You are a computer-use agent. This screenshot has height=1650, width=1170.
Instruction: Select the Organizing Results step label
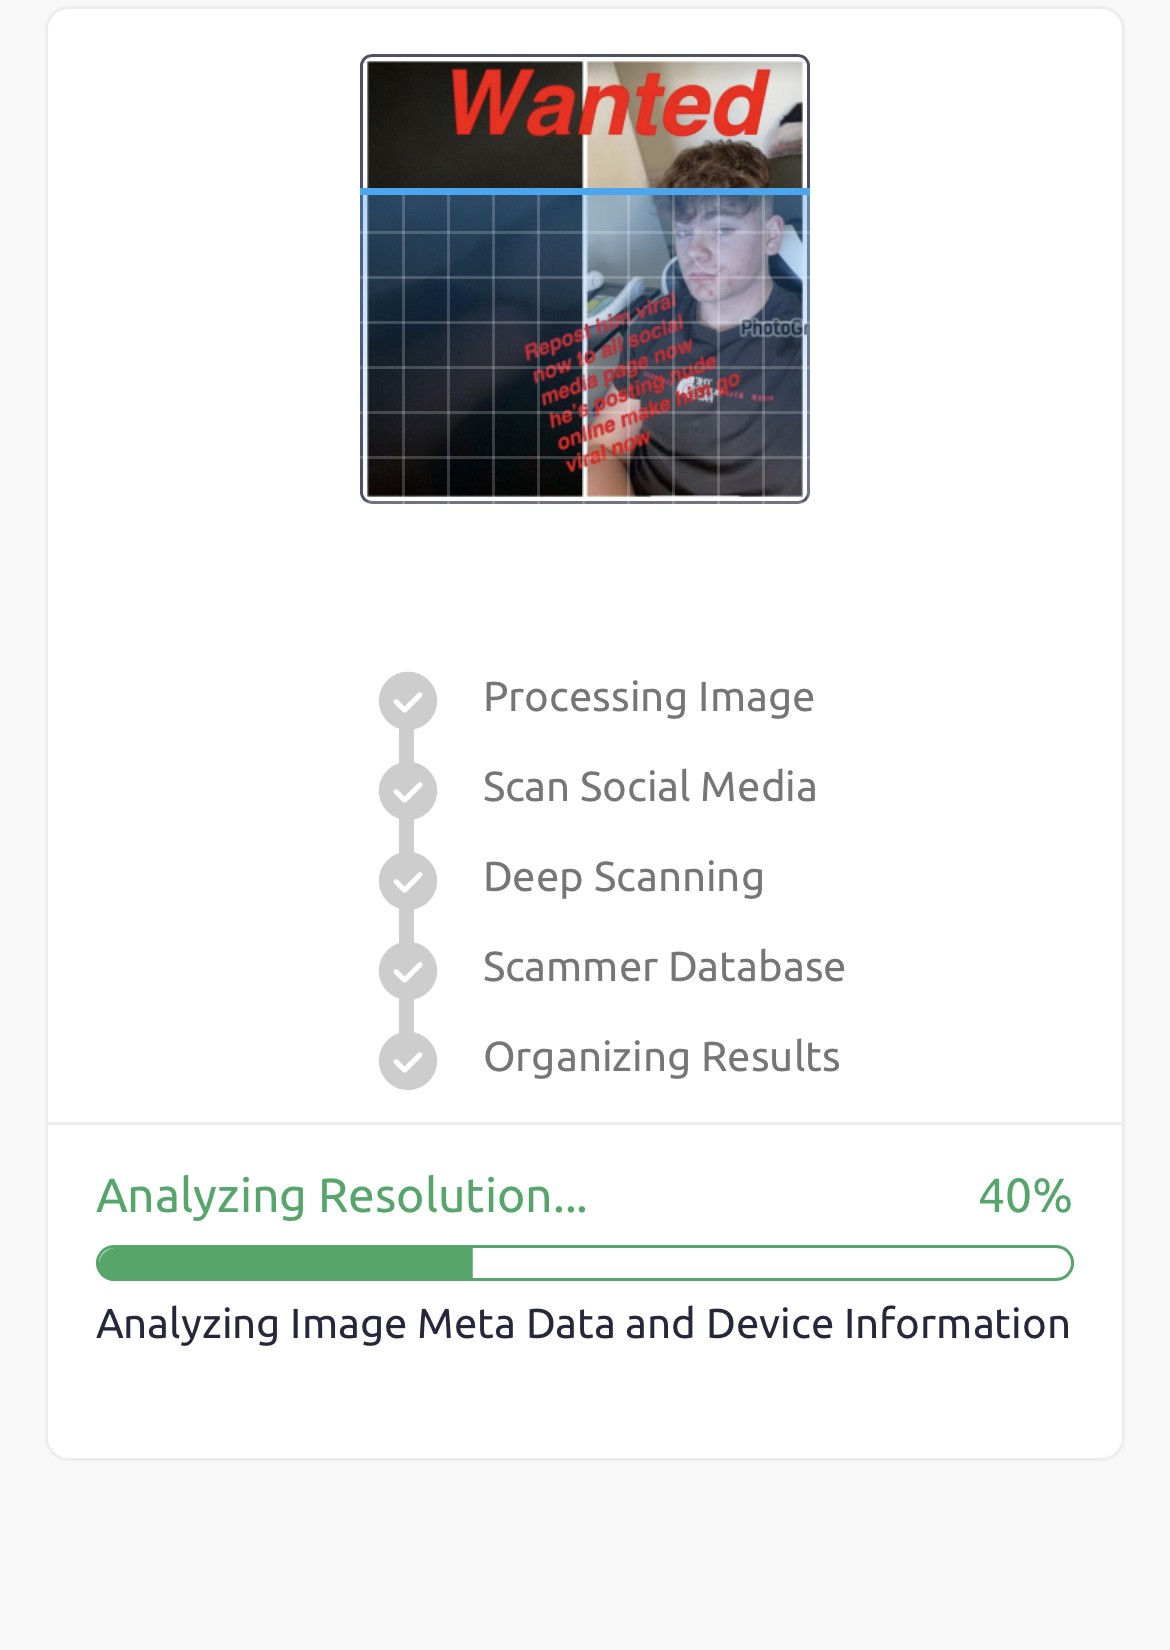tap(661, 1057)
